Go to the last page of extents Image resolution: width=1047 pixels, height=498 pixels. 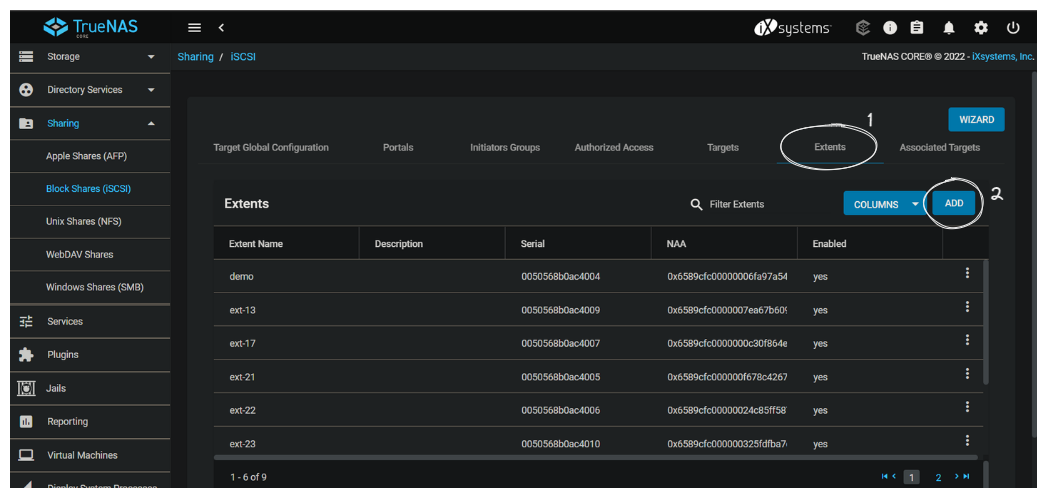966,477
